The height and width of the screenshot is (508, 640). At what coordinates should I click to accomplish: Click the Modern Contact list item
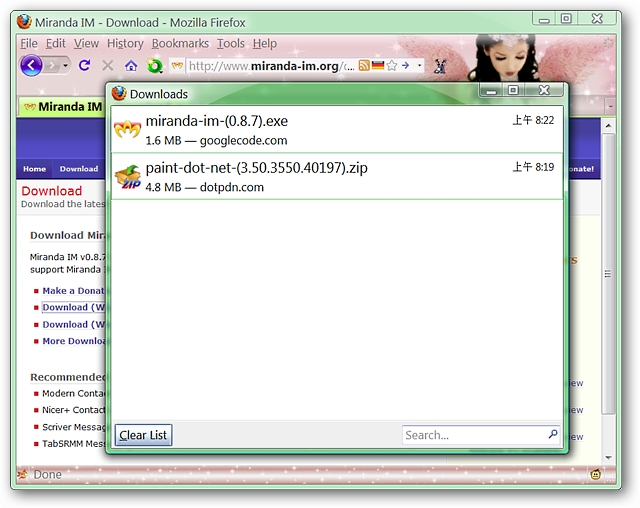[73, 393]
